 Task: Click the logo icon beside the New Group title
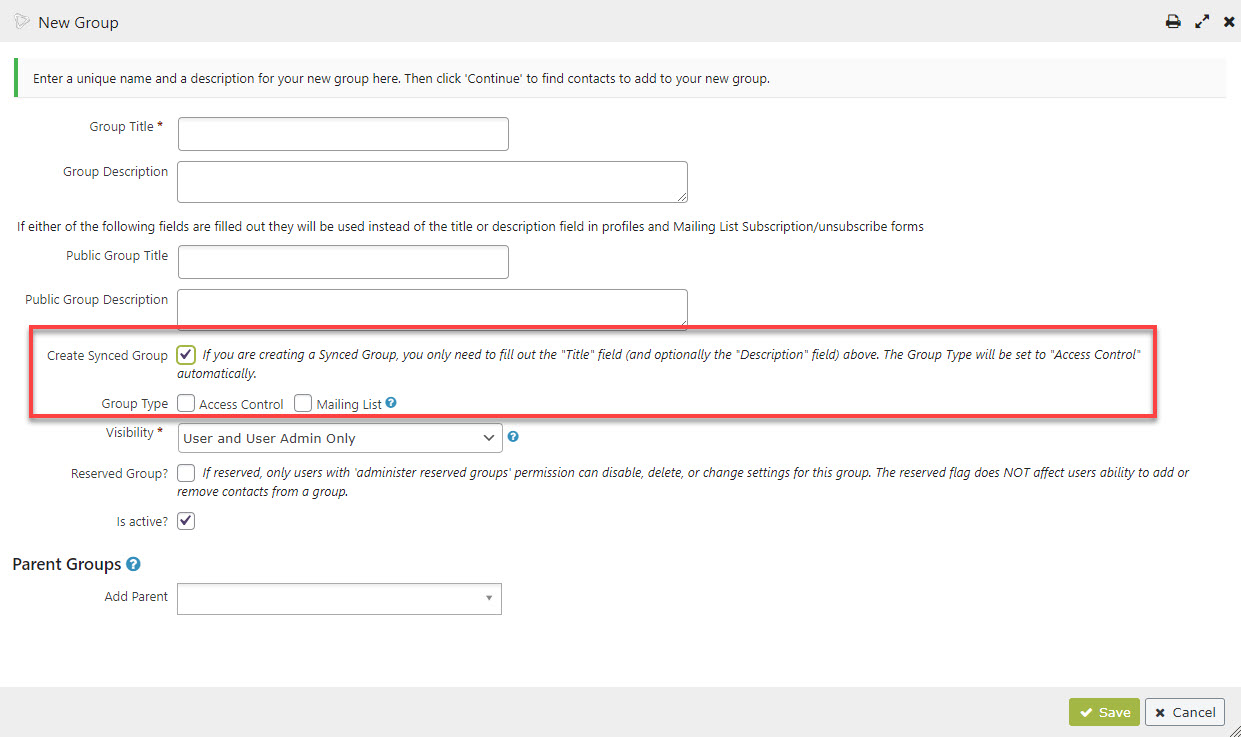[x=21, y=21]
